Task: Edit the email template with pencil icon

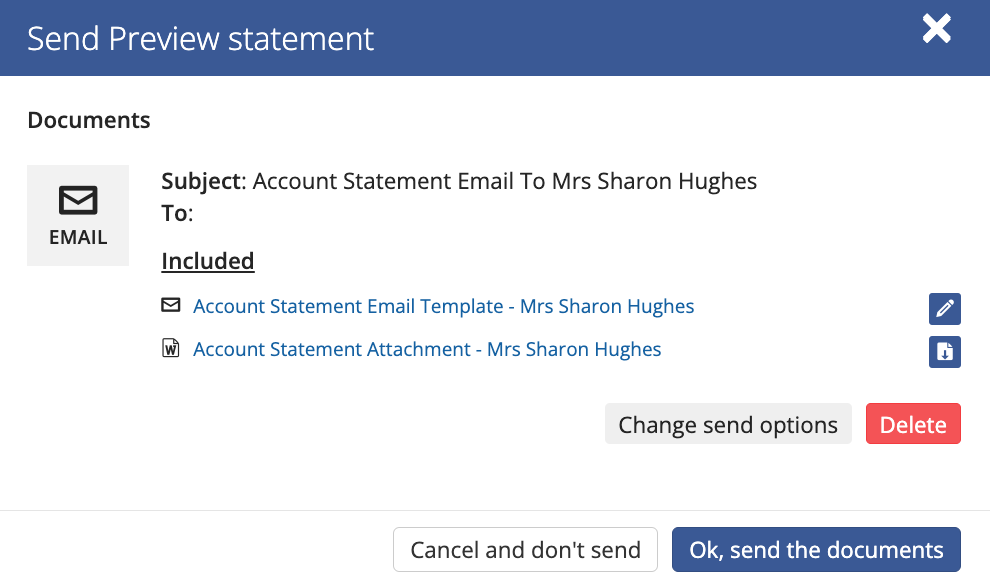Action: point(945,309)
